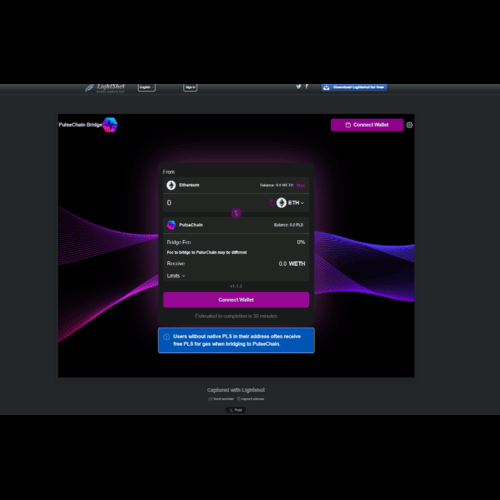Click the ETH token coin icon
This screenshot has height=500, width=500.
click(281, 203)
